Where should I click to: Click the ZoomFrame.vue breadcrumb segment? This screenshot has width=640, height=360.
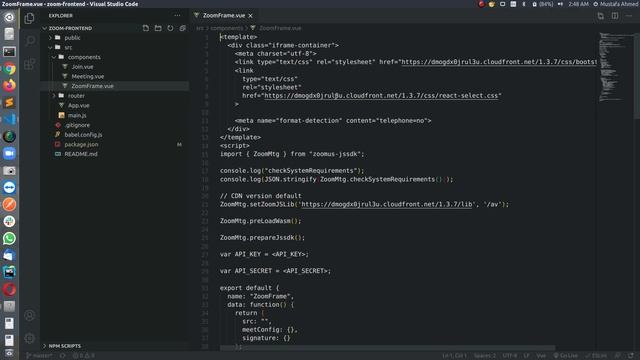tap(280, 28)
